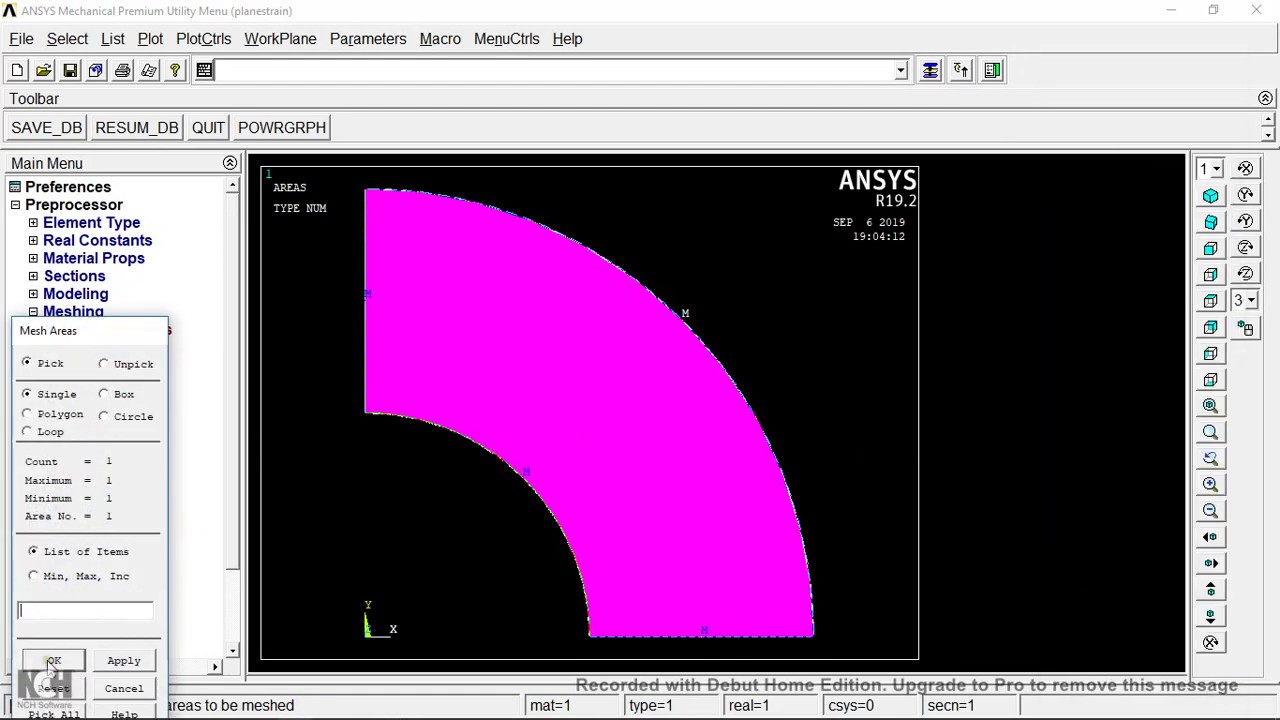Click the RESUM_DB toolbar button
Screen dimensions: 1280x720
[x=137, y=128]
